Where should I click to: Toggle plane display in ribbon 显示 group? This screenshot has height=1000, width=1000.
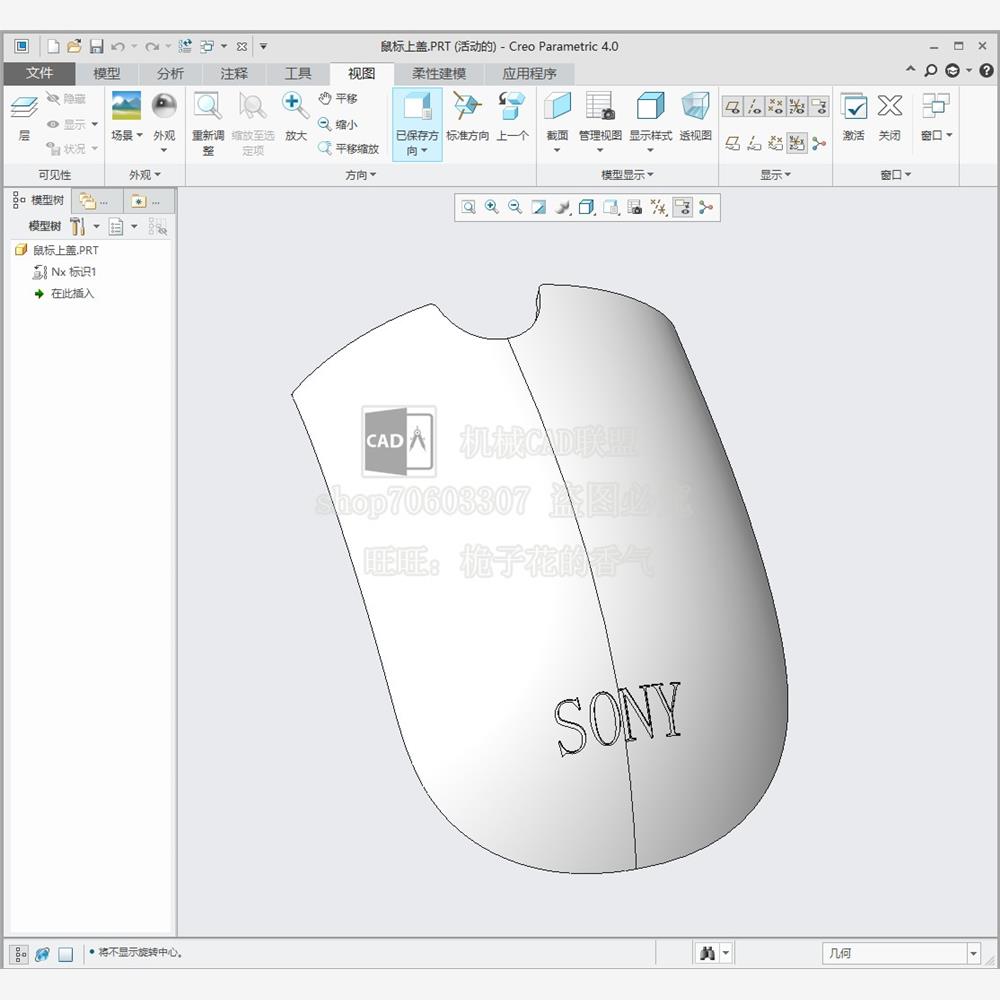click(x=733, y=107)
